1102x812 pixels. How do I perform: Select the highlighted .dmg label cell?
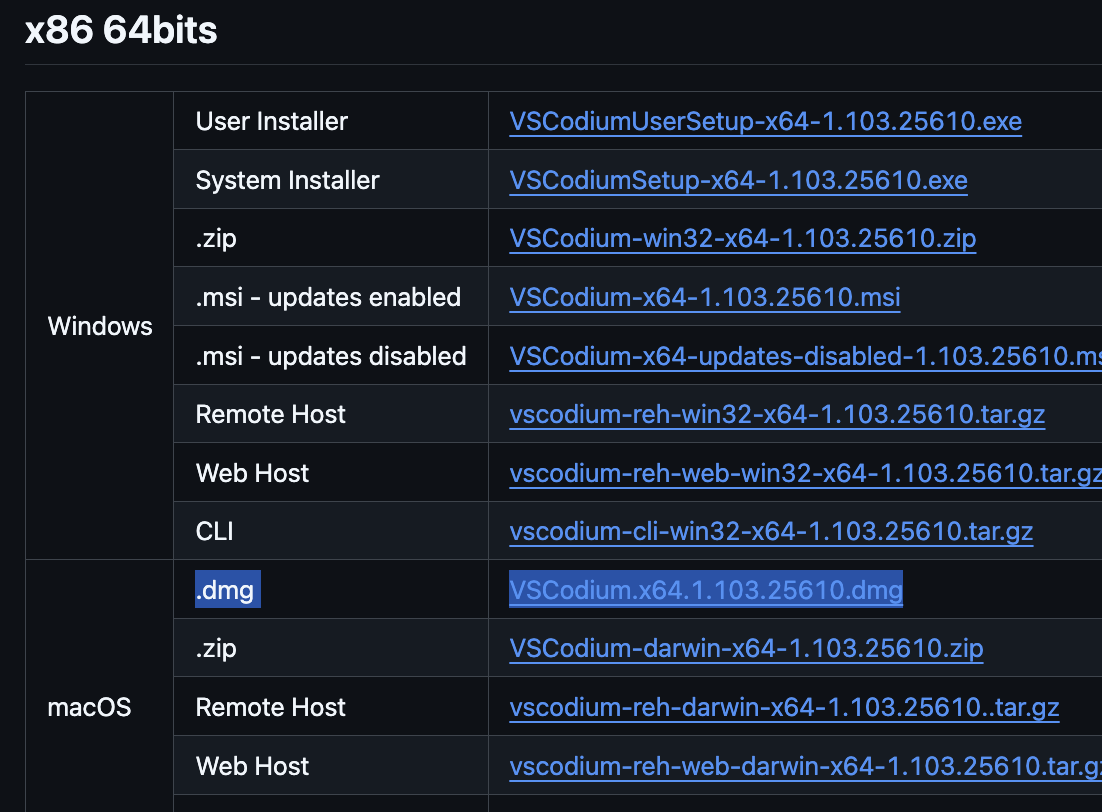228,589
